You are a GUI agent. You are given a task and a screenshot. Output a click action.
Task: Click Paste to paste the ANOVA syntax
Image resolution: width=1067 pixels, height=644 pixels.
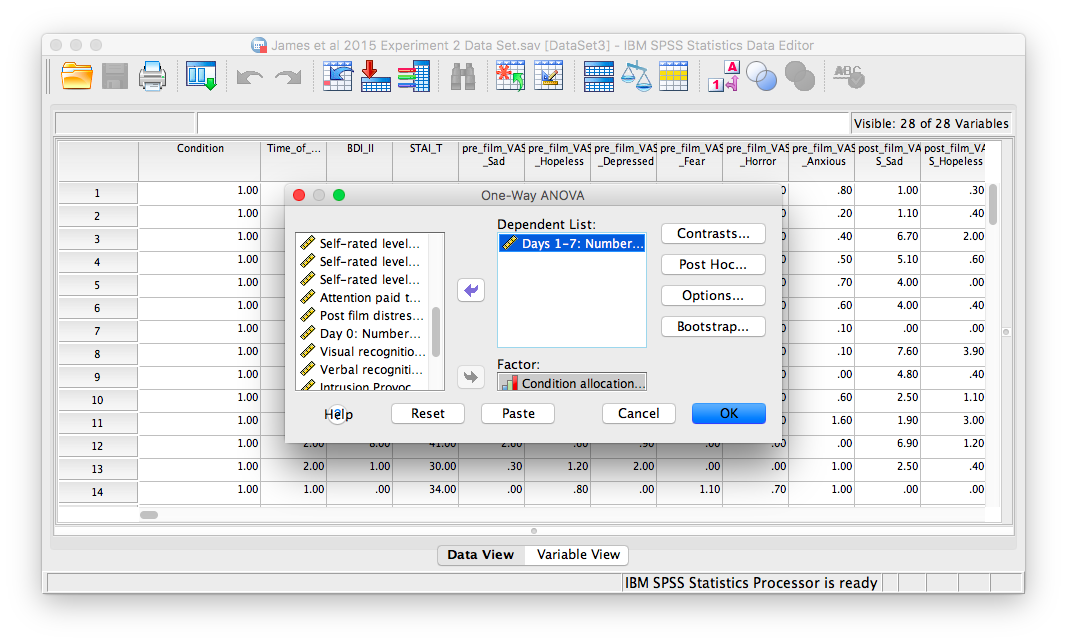tap(518, 413)
